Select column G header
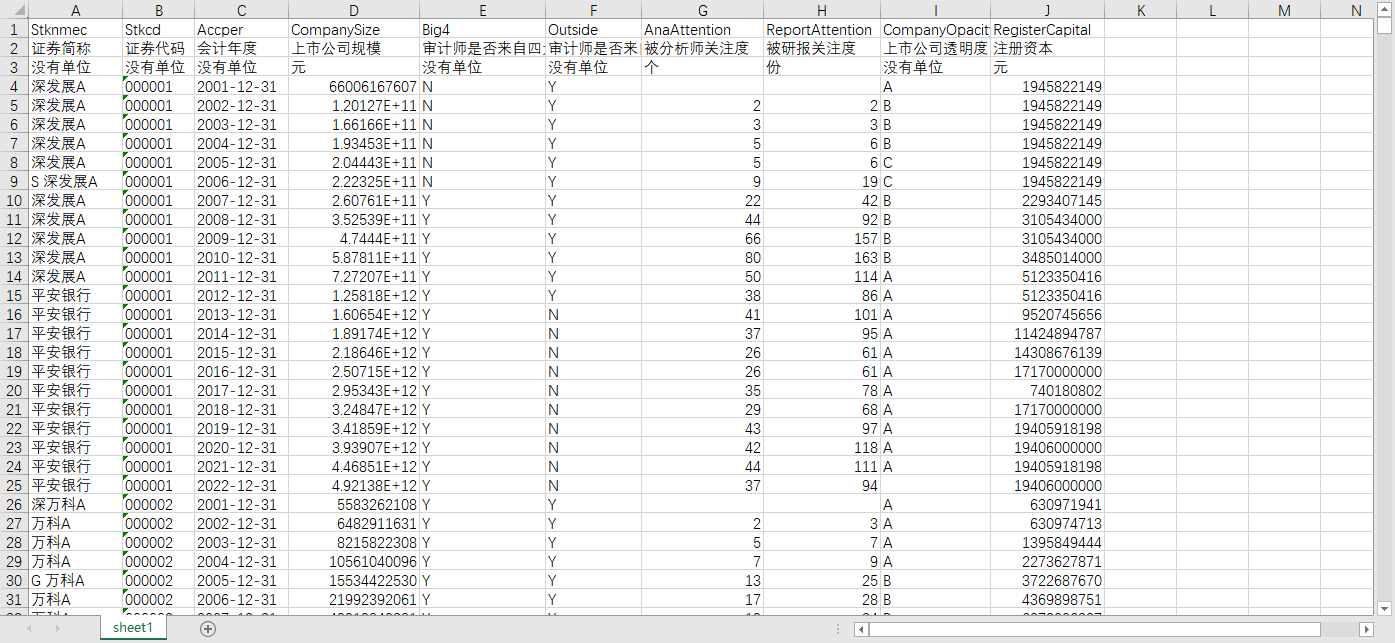The height and width of the screenshot is (643, 1395). [702, 11]
